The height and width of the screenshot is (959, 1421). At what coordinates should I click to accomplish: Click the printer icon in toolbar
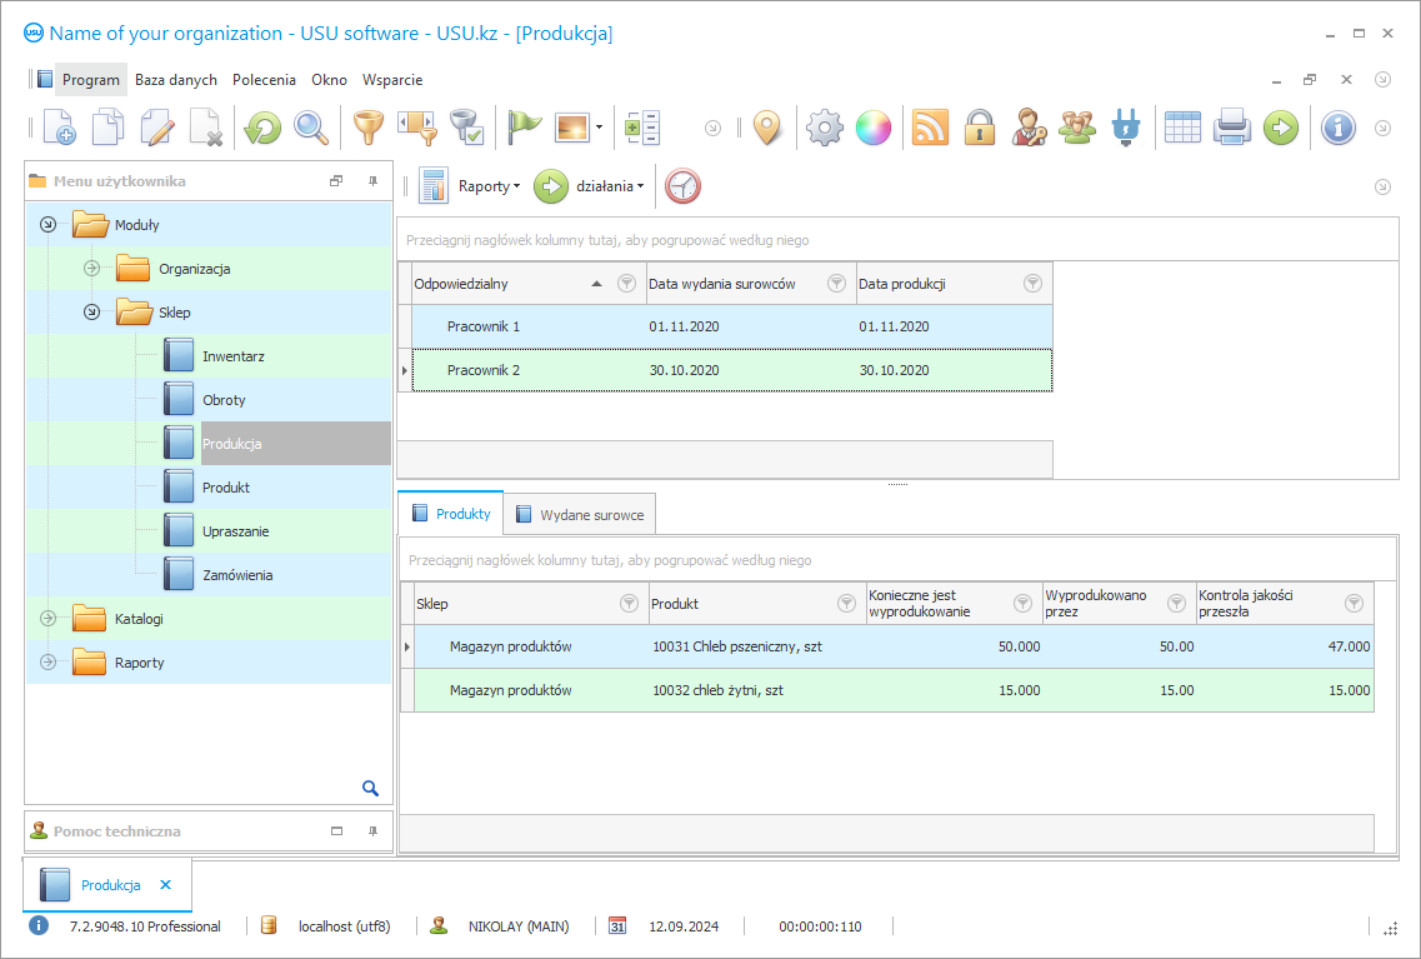pos(1231,128)
